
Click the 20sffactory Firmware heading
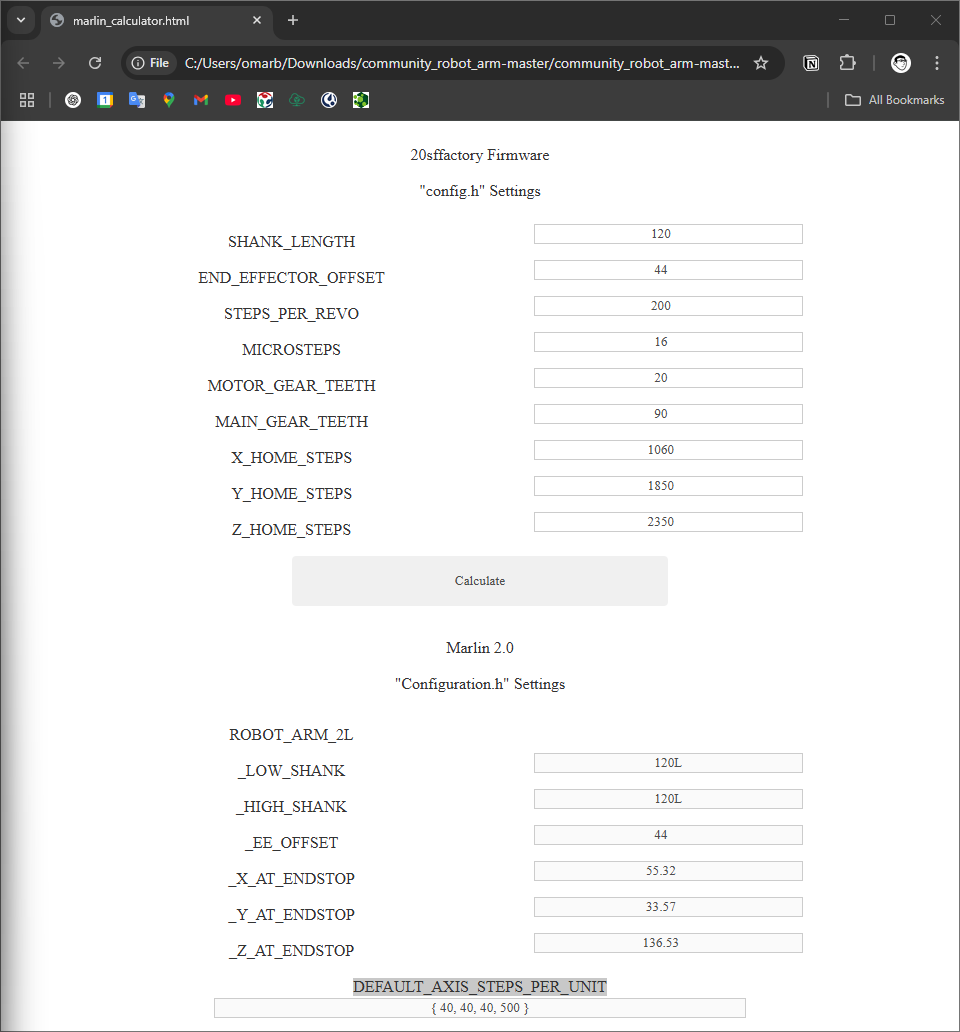480,155
